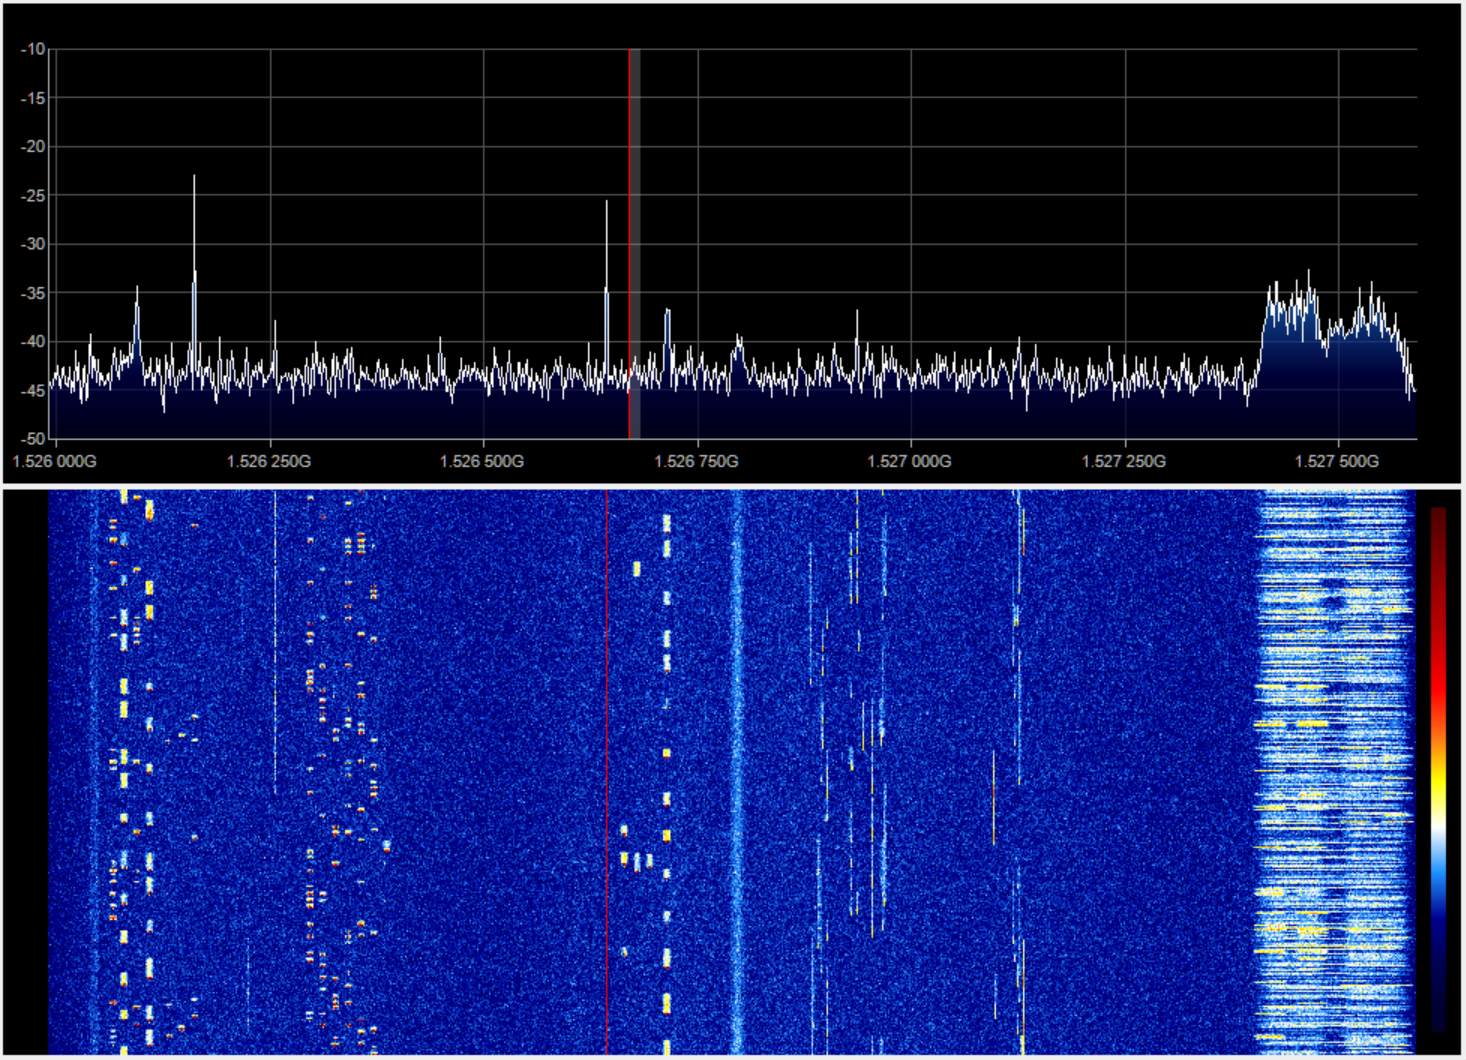Click the '1.527 250G' frequency label

click(1123, 461)
